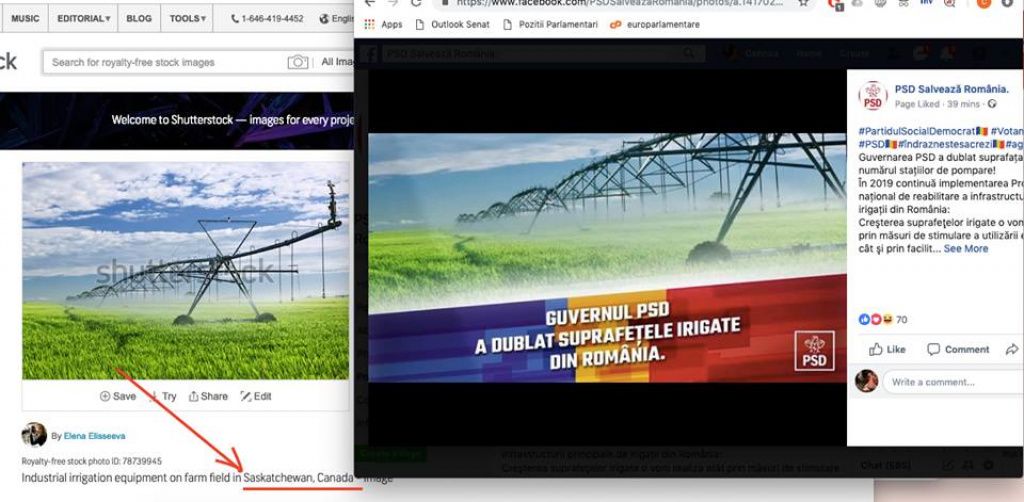Click the Chrome back arrow

[x=370, y=3]
